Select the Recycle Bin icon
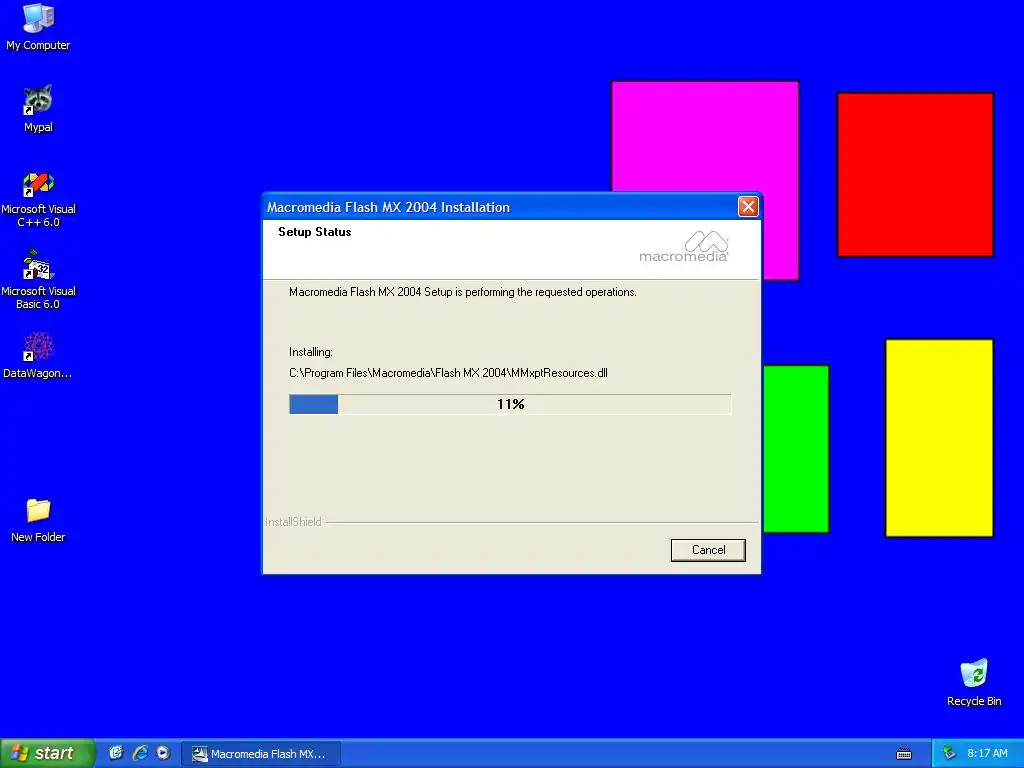Viewport: 1024px width, 768px height. (974, 683)
